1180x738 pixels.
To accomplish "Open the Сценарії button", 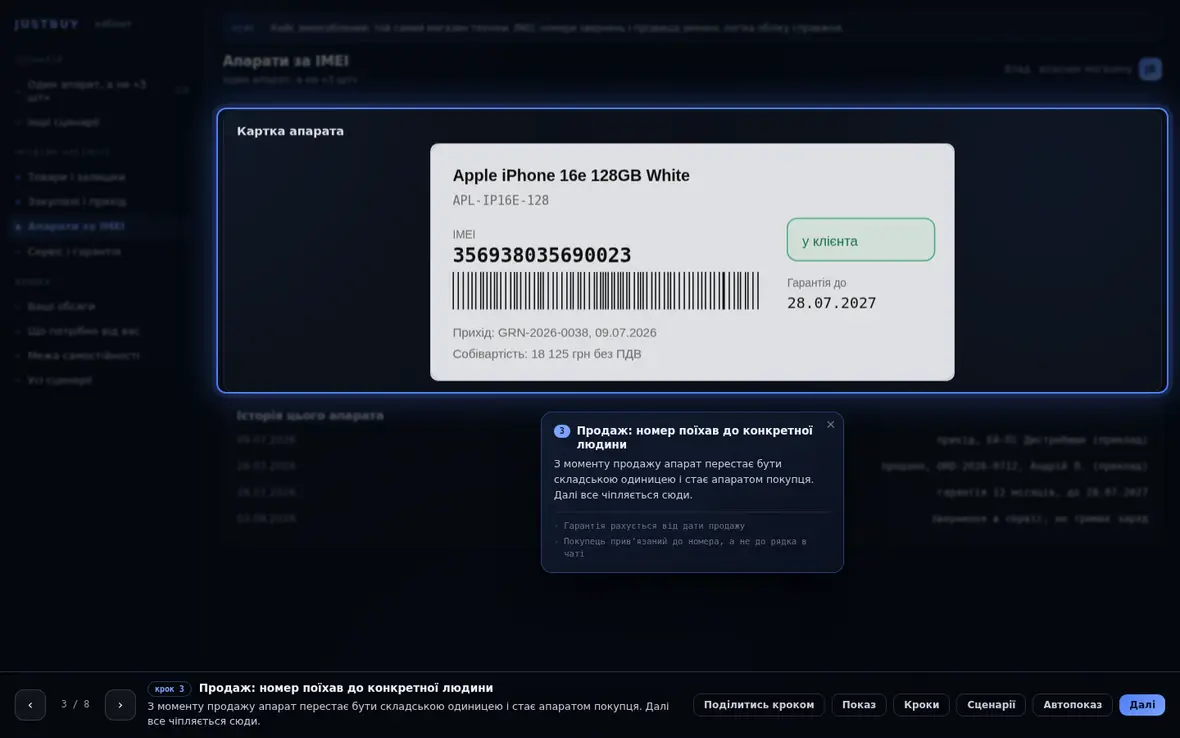I will (990, 705).
